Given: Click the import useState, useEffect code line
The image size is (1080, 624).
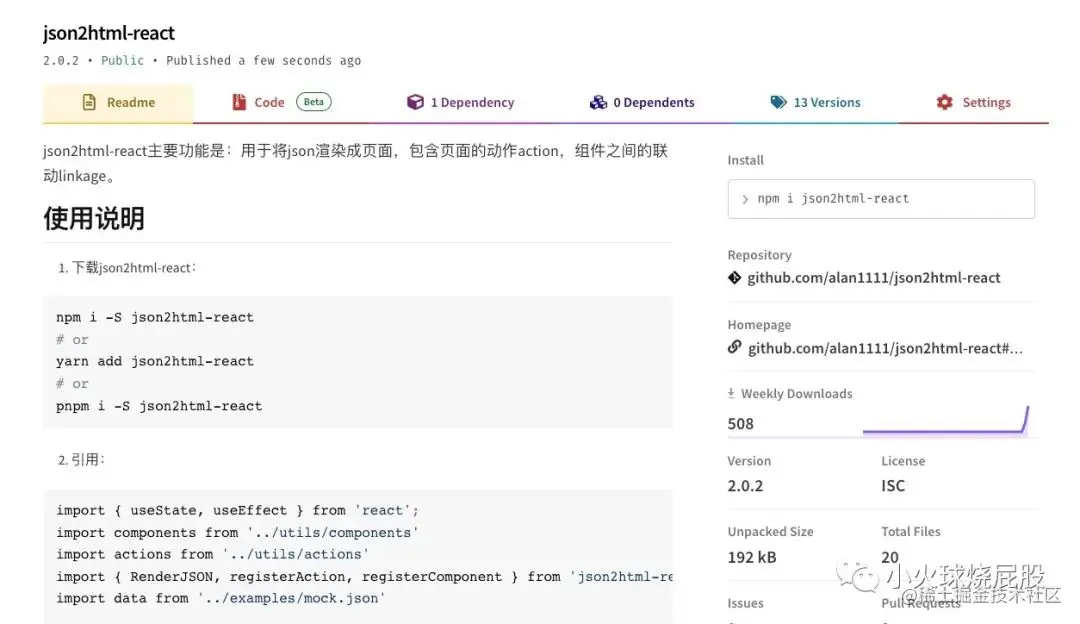Looking at the screenshot, I should point(238,510).
